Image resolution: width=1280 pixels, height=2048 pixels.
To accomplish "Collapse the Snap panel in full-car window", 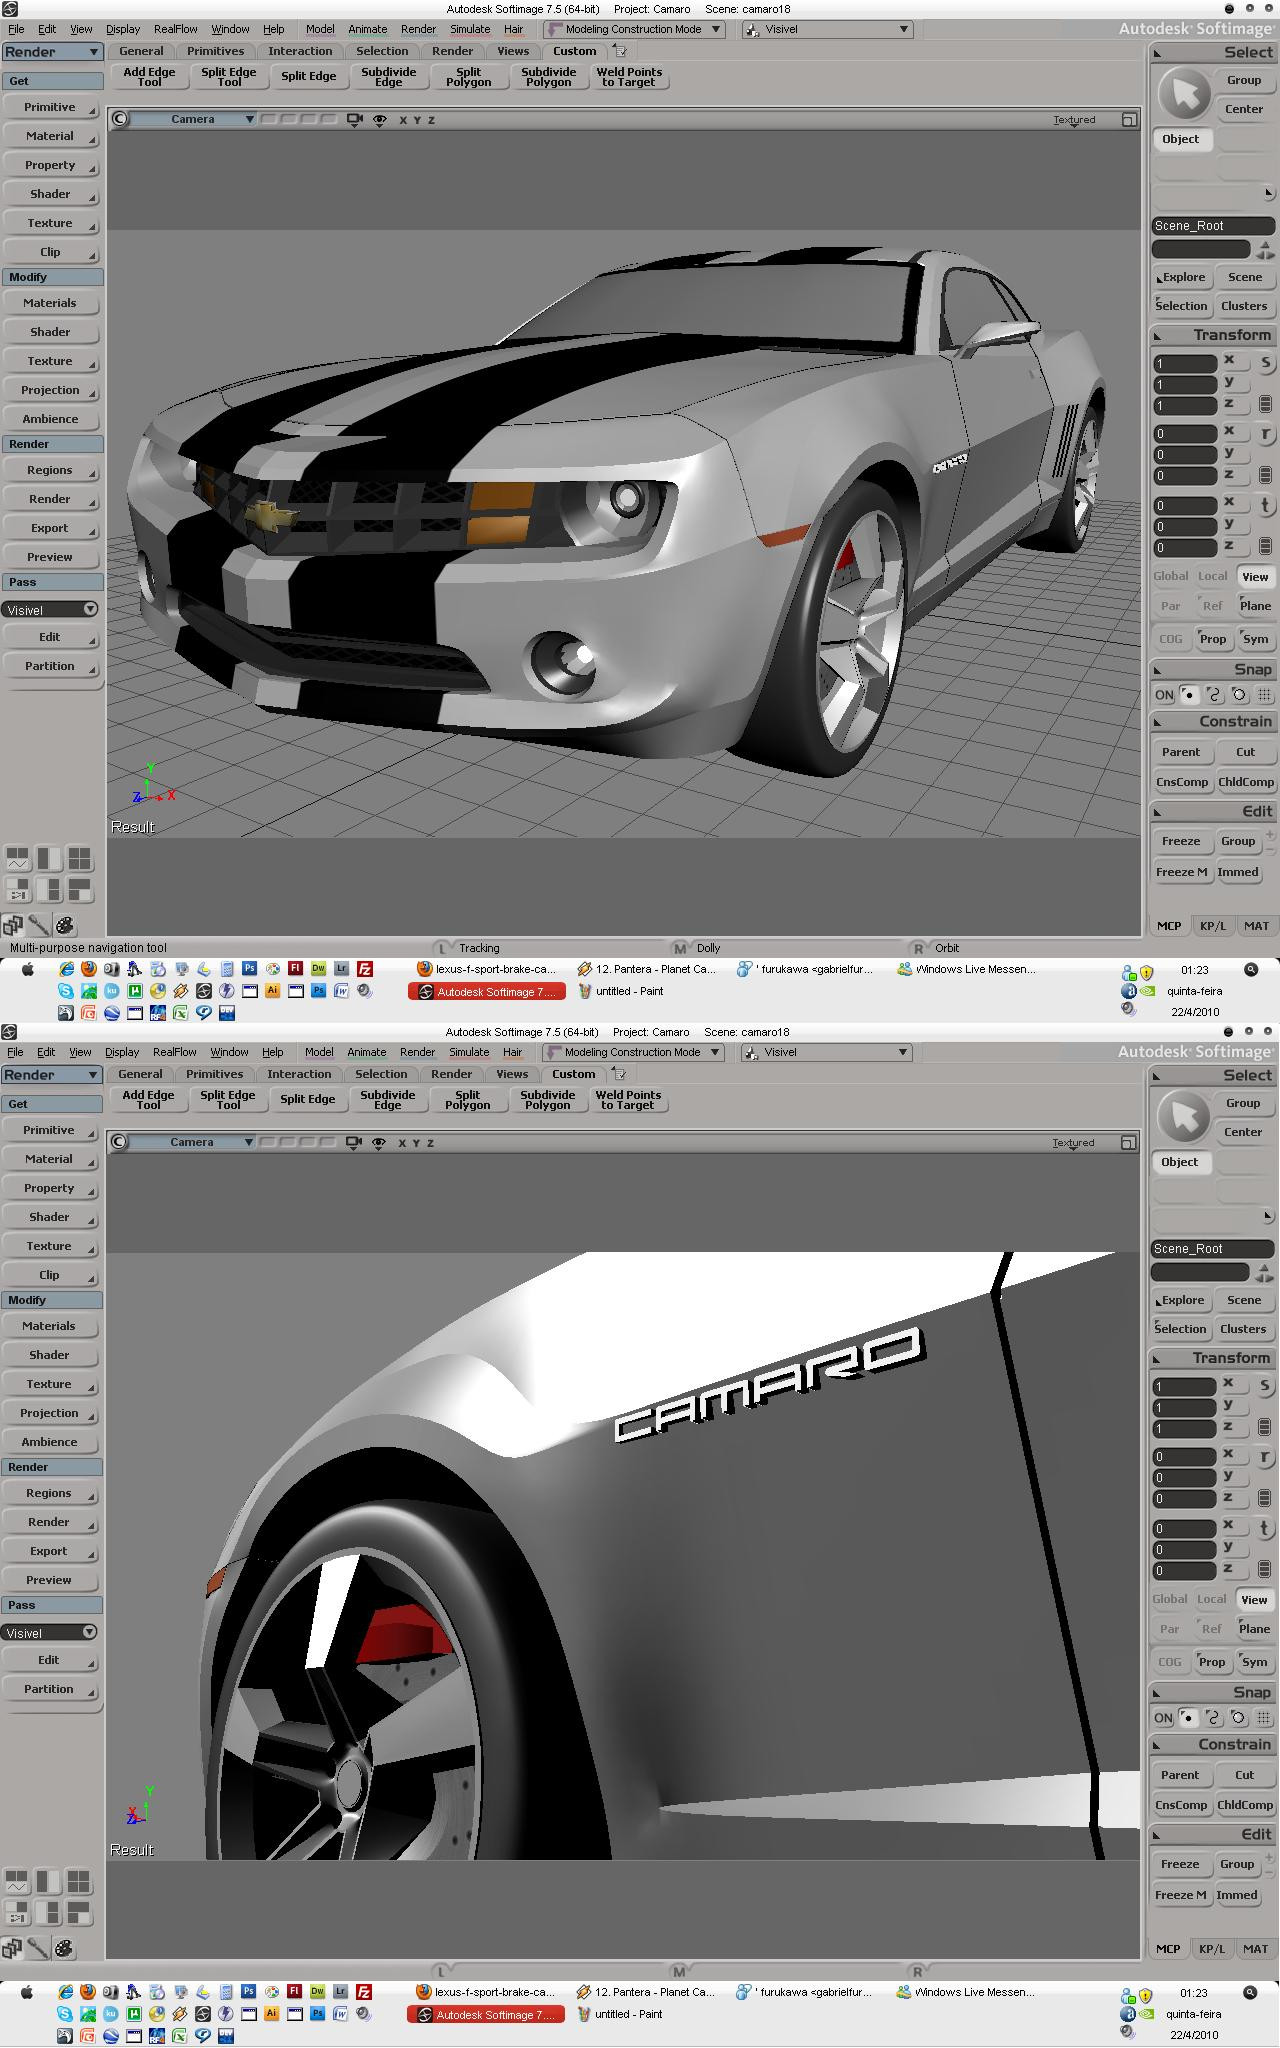I will (1158, 670).
